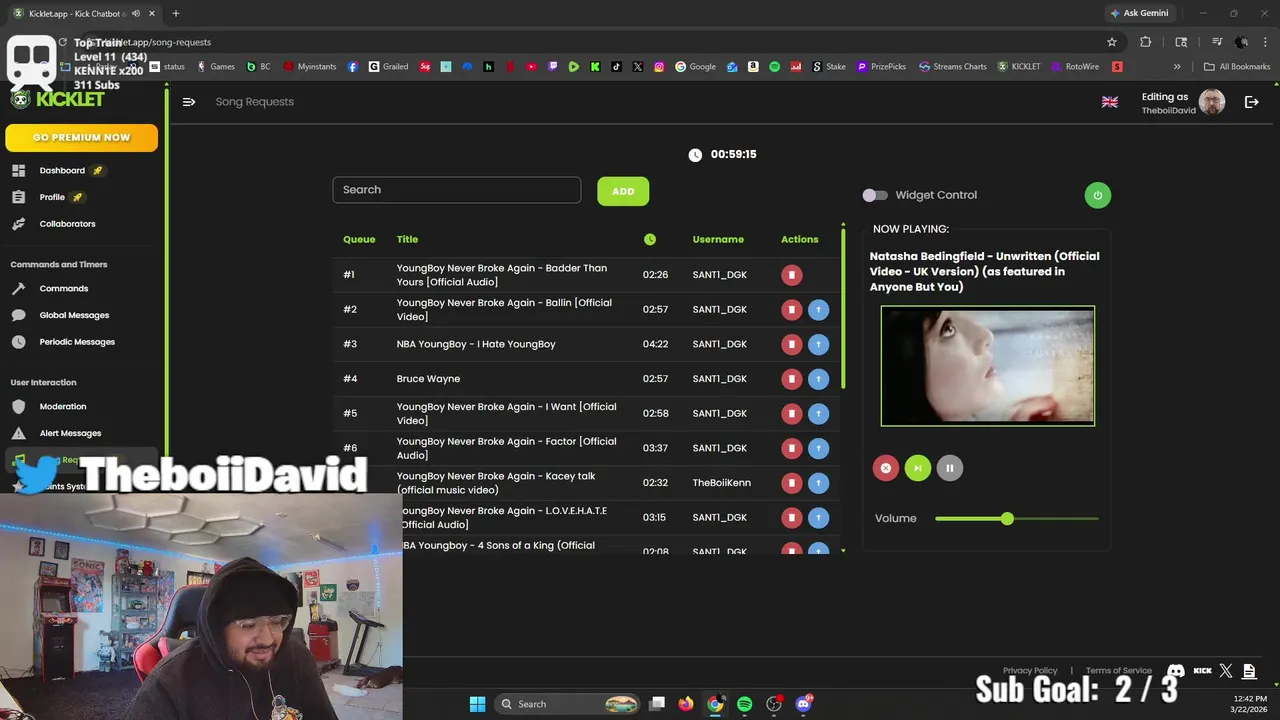Viewport: 1280px width, 720px height.
Task: Click in the song Search field
Action: pos(457,190)
